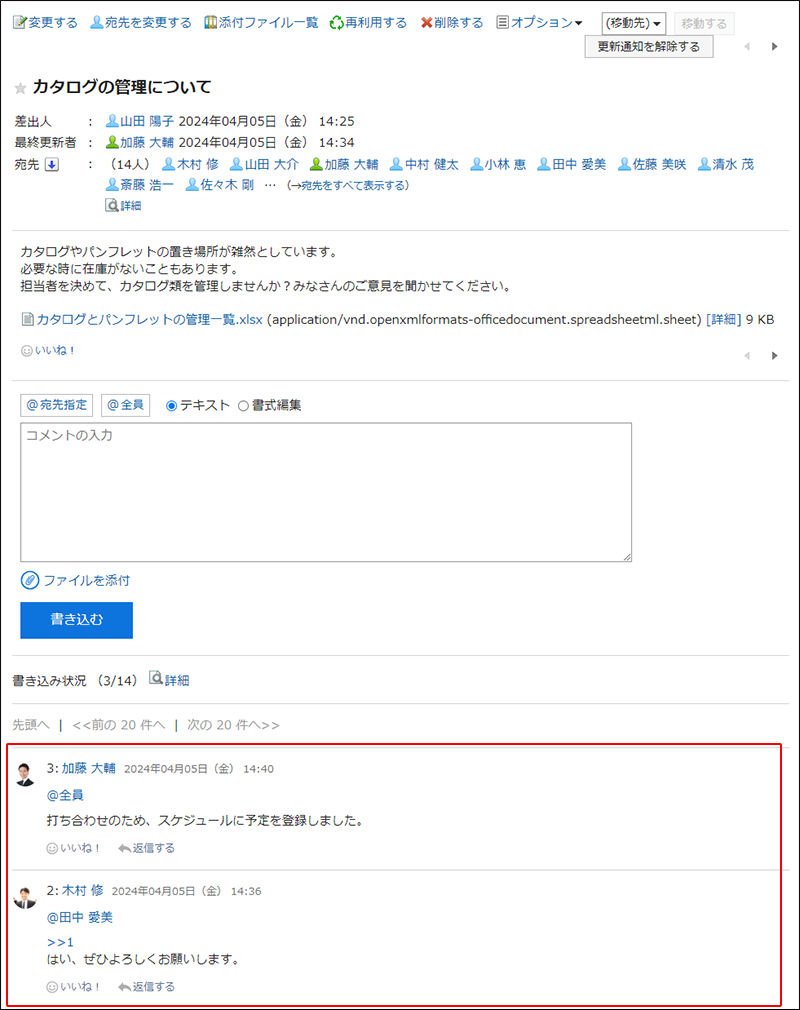Viewport: 800px width, 1010px height.
Task: Select the 書式編集 radio button
Action: click(x=243, y=406)
